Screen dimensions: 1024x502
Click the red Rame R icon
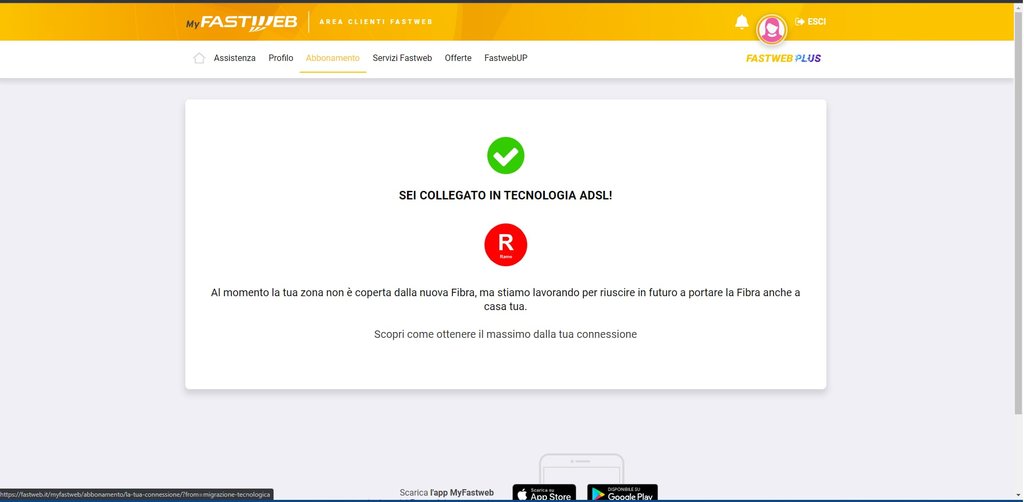pos(505,245)
